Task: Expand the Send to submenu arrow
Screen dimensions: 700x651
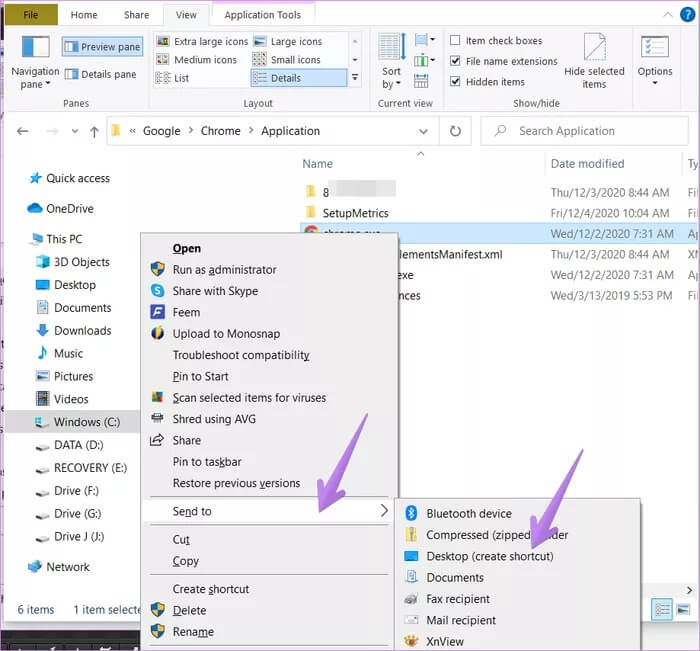Action: click(x=384, y=510)
